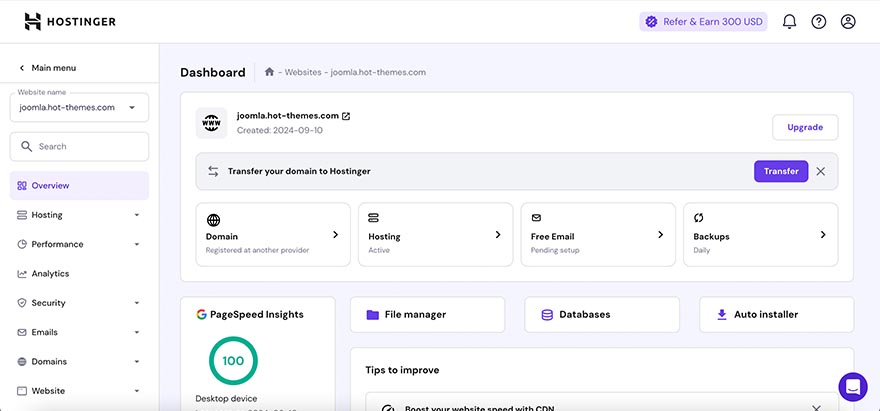Open joomla.hot-themes.com external link icon
This screenshot has width=880, height=411.
(346, 116)
